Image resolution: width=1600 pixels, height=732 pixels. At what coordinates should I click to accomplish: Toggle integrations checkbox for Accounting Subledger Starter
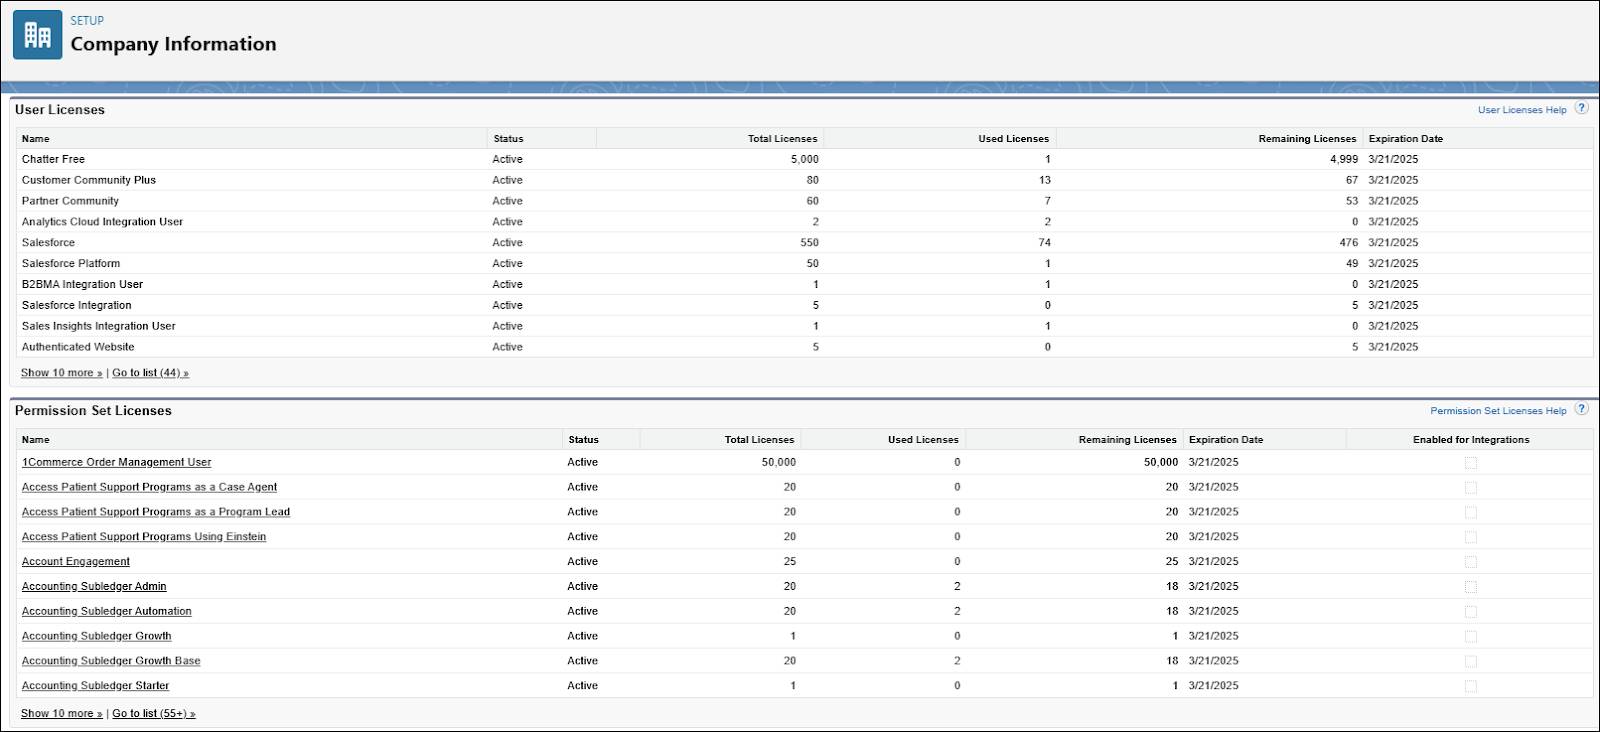(1471, 686)
